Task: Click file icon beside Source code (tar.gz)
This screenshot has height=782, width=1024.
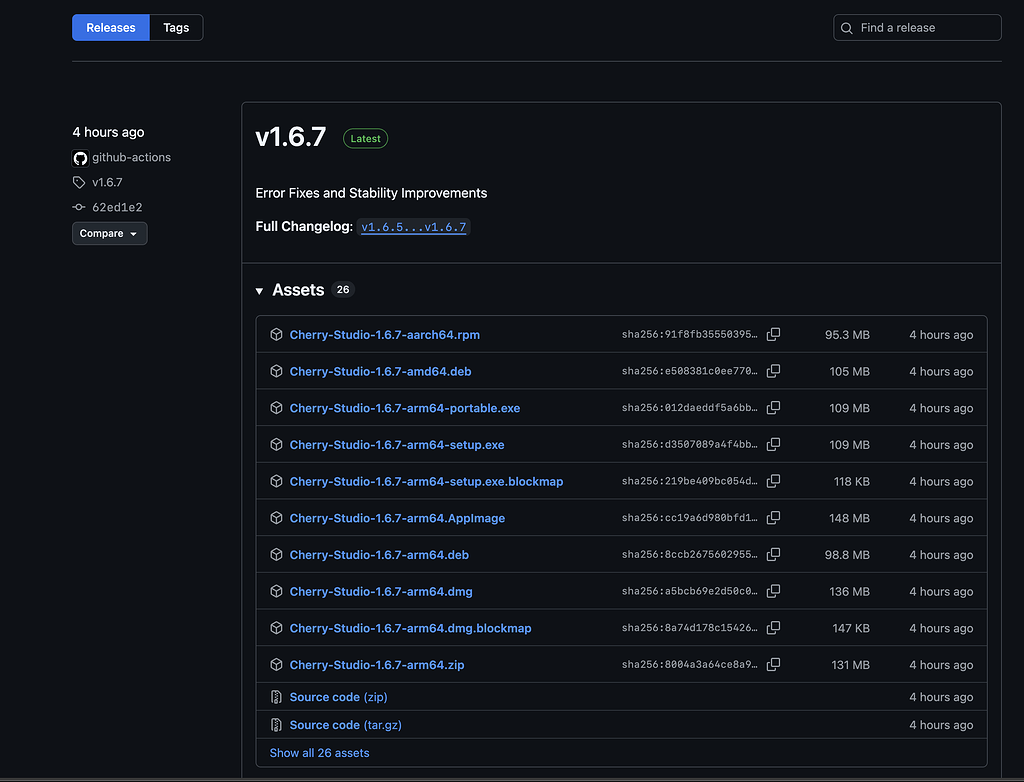Action: tap(276, 725)
